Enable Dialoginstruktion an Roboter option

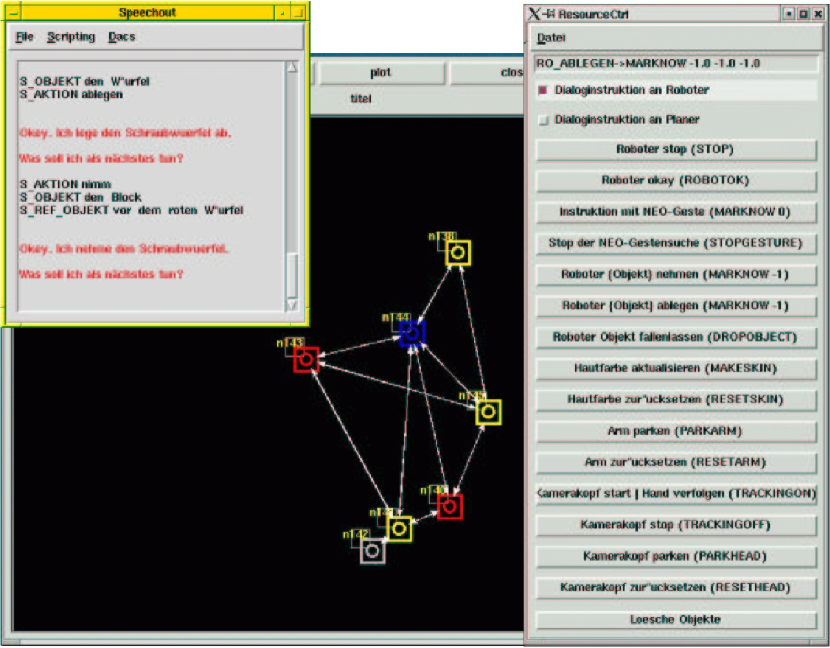(543, 90)
